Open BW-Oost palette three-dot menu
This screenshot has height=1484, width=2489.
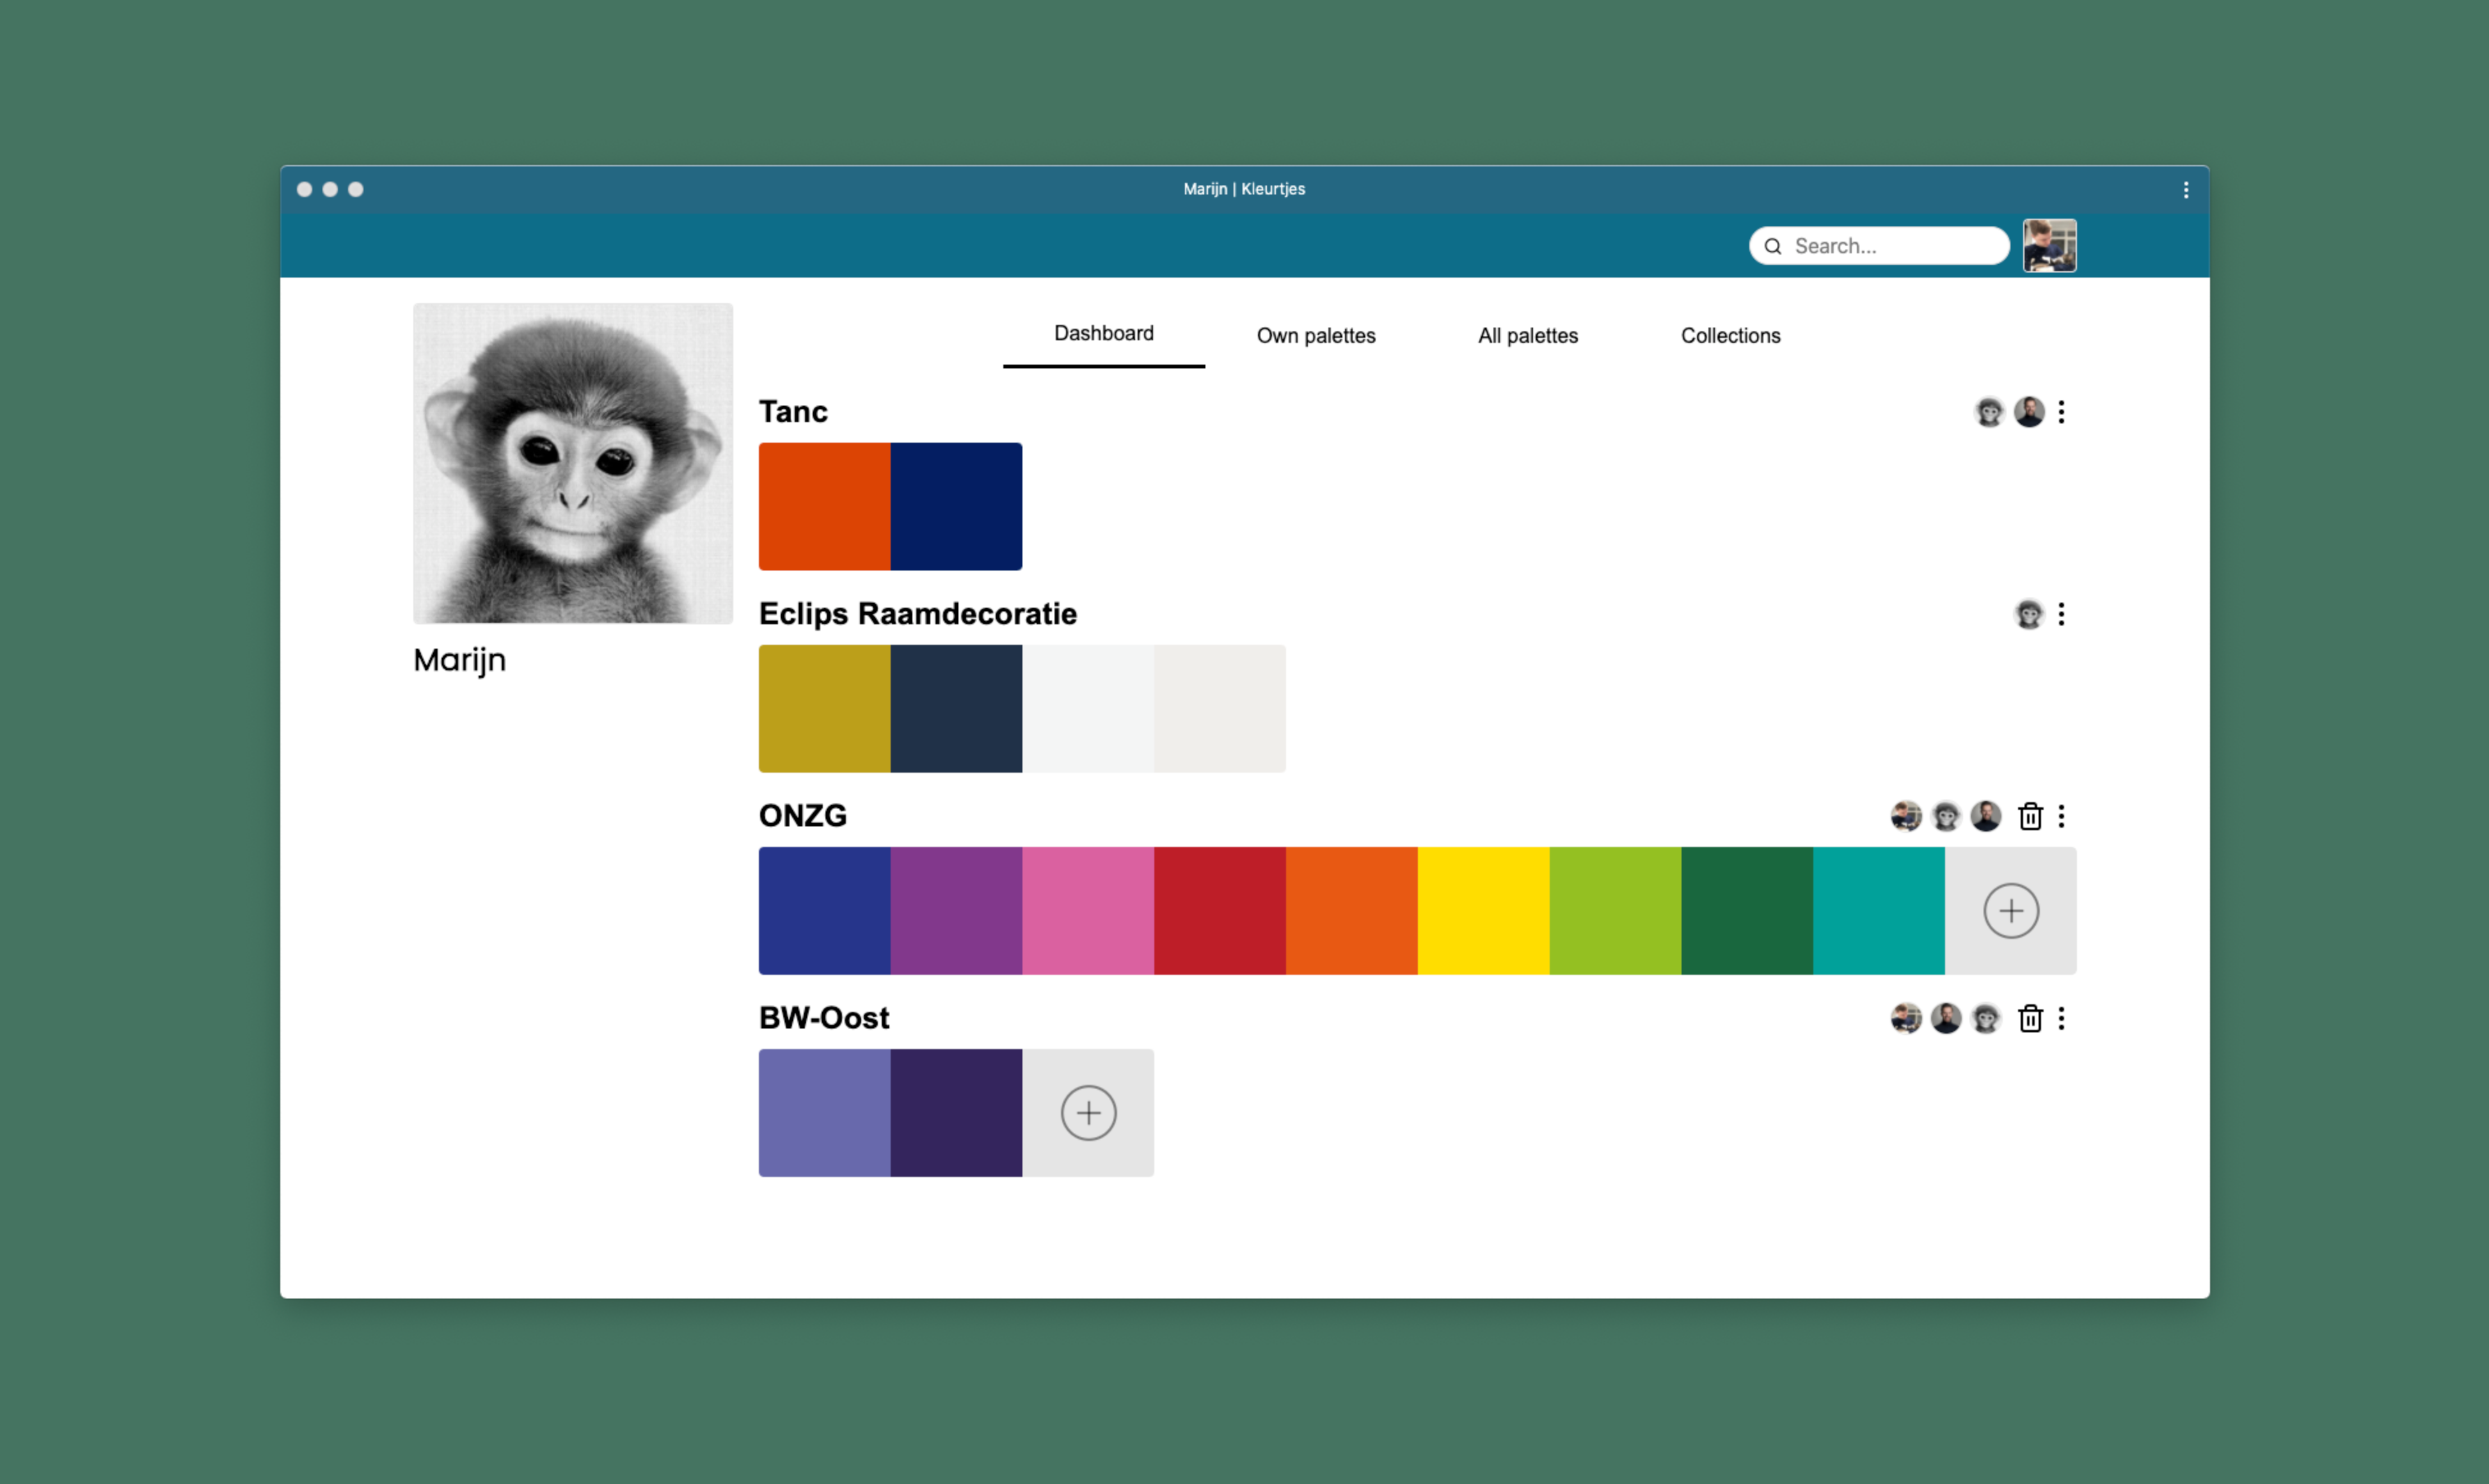pyautogui.click(x=2061, y=1018)
